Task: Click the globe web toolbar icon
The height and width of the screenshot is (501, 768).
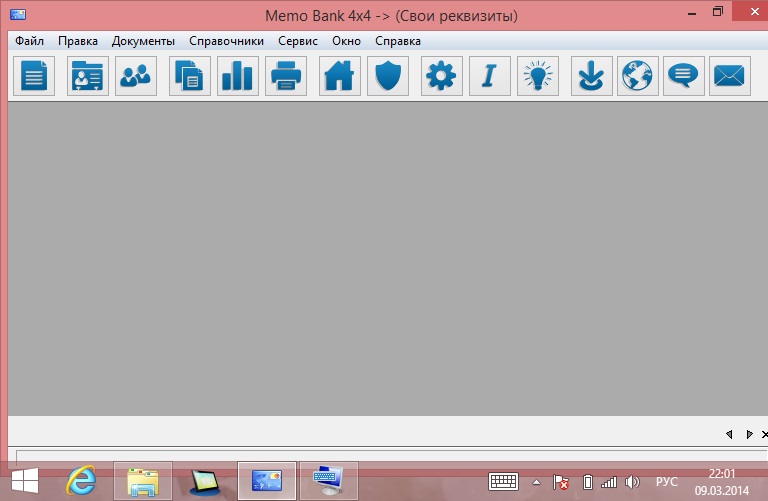Action: click(638, 76)
